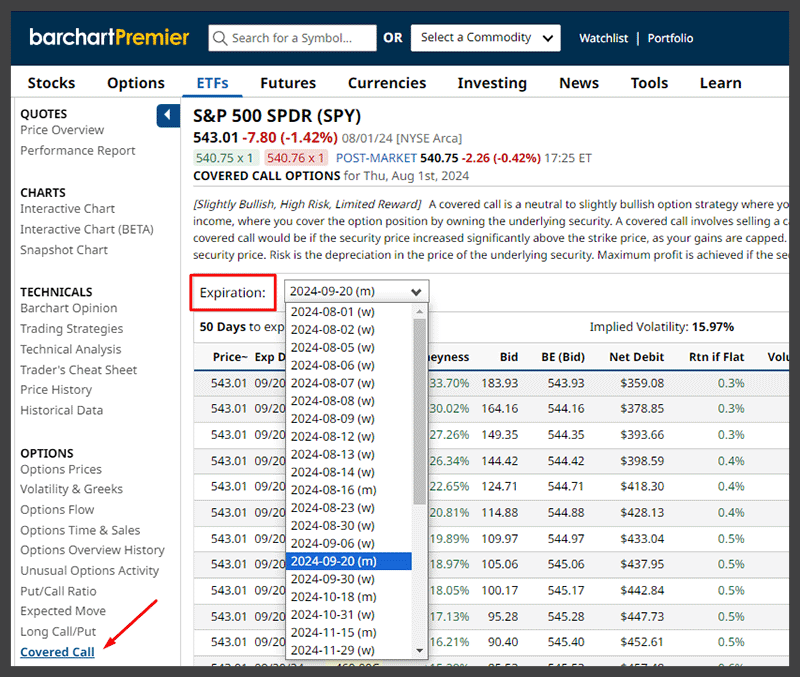
Task: View Unusual Options Activity
Action: click(88, 570)
